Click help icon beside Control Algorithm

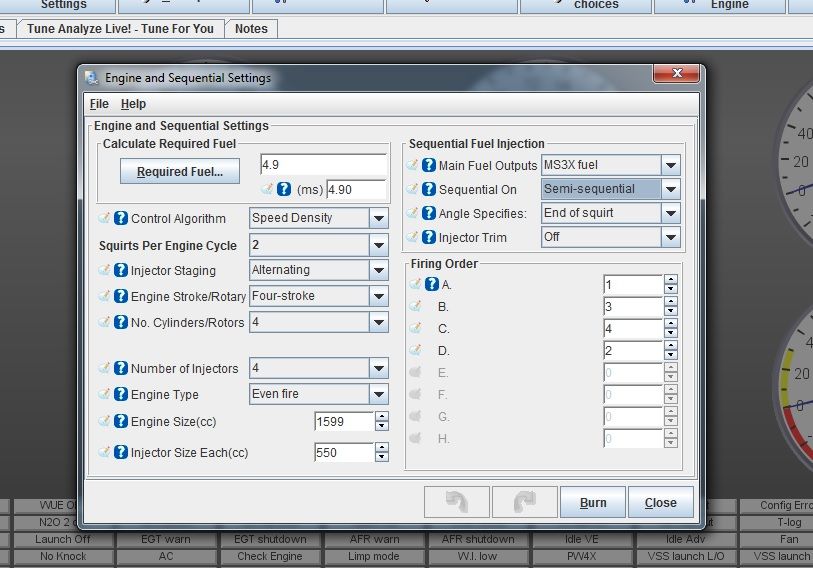(x=121, y=218)
